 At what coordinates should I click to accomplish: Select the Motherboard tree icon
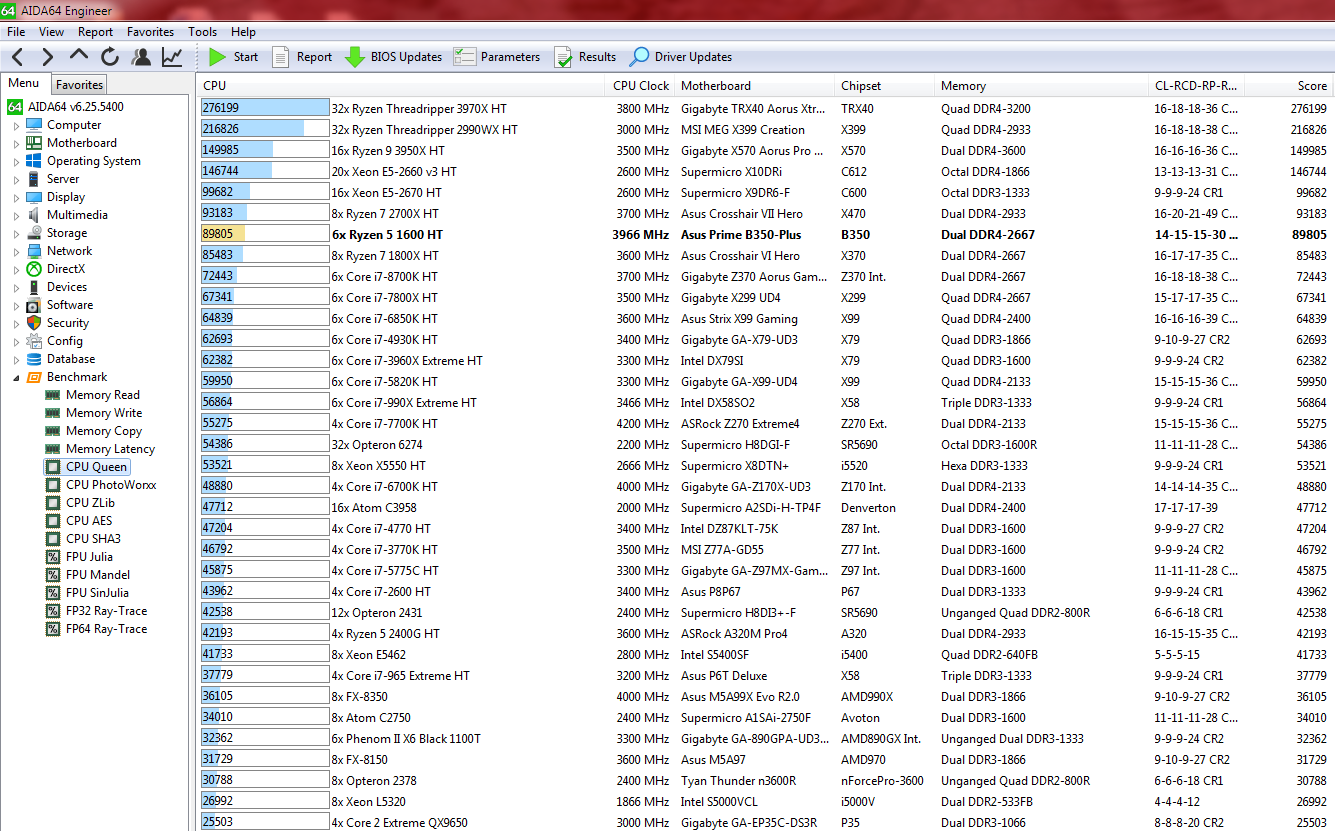pyautogui.click(x=34, y=143)
